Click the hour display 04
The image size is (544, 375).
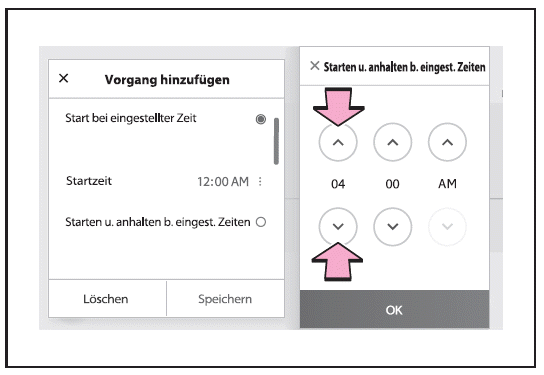pyautogui.click(x=338, y=184)
